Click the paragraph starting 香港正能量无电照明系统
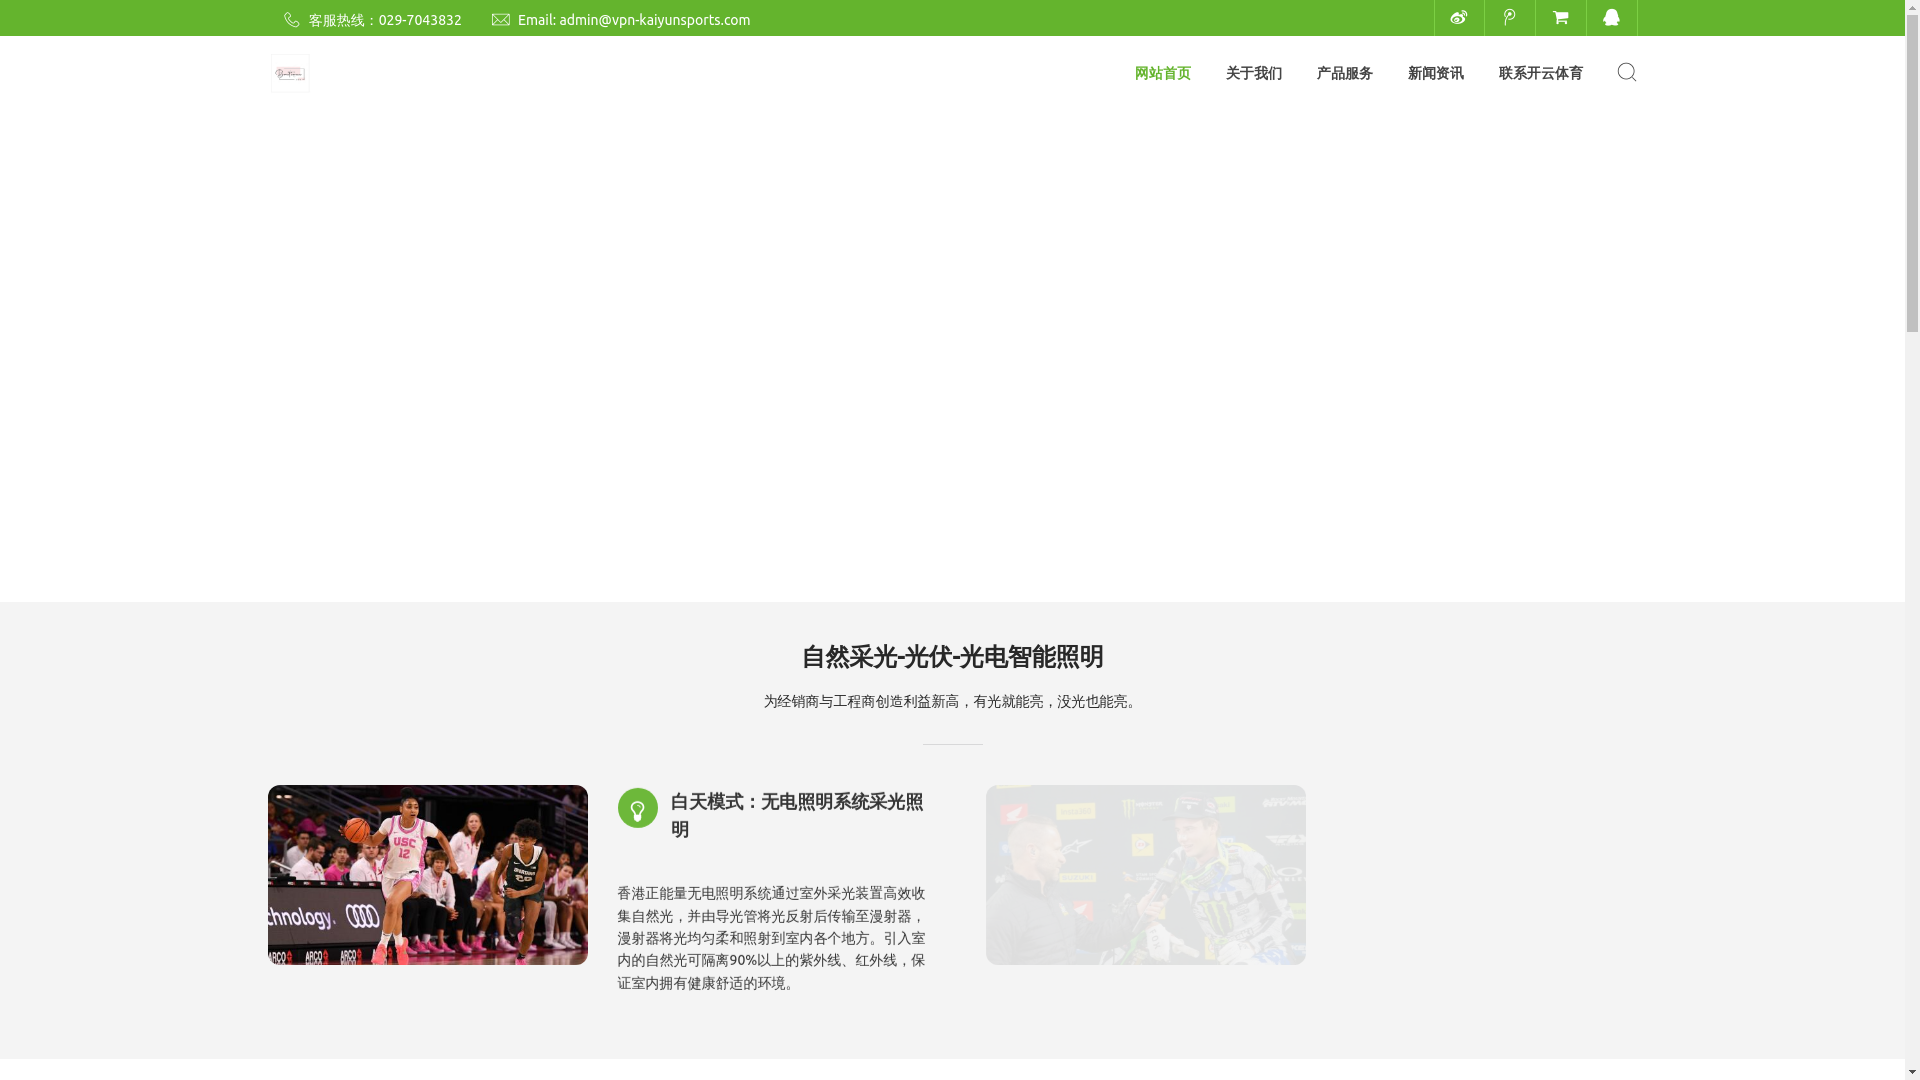 click(x=771, y=938)
